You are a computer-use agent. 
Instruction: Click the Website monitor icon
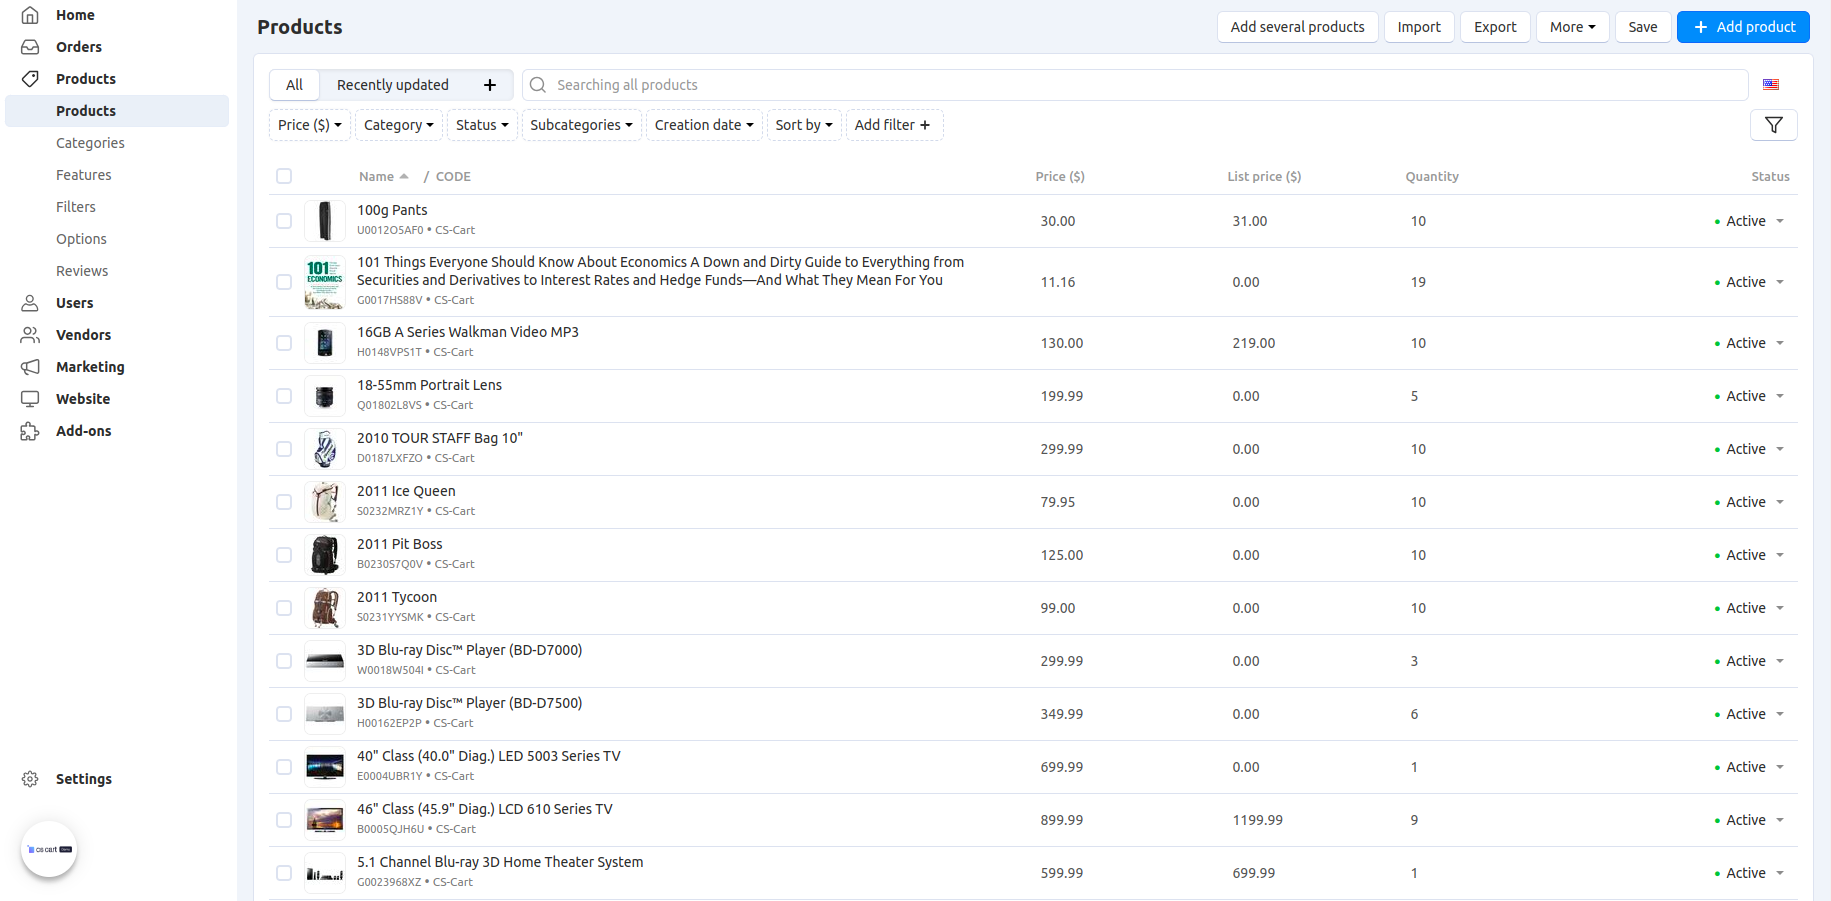30,399
